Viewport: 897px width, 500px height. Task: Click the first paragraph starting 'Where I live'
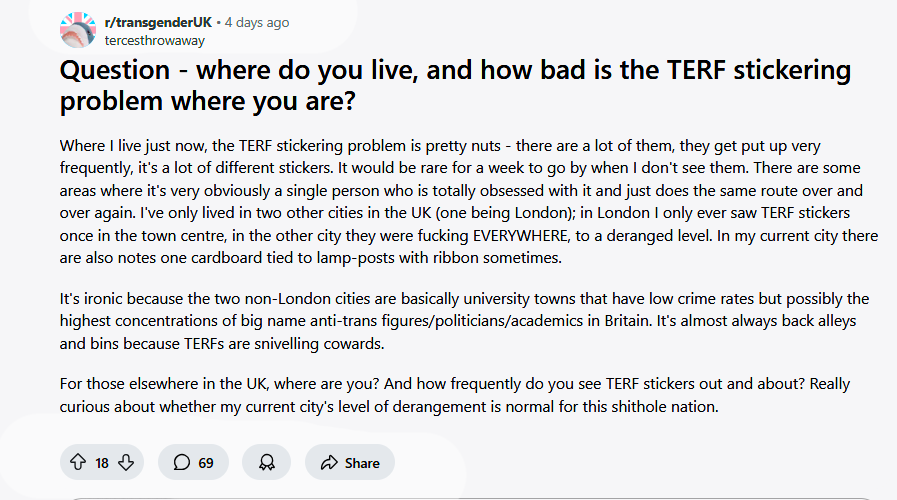click(x=469, y=201)
